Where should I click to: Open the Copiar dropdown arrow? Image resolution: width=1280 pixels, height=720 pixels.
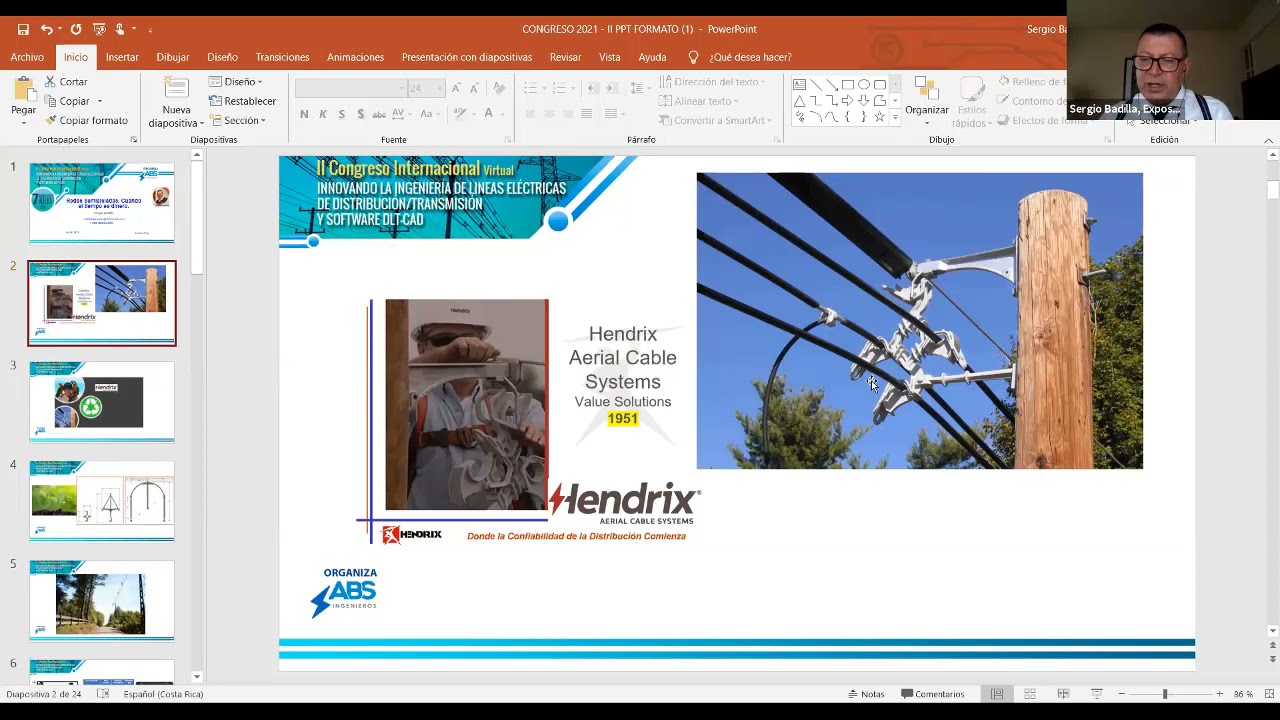coord(99,101)
